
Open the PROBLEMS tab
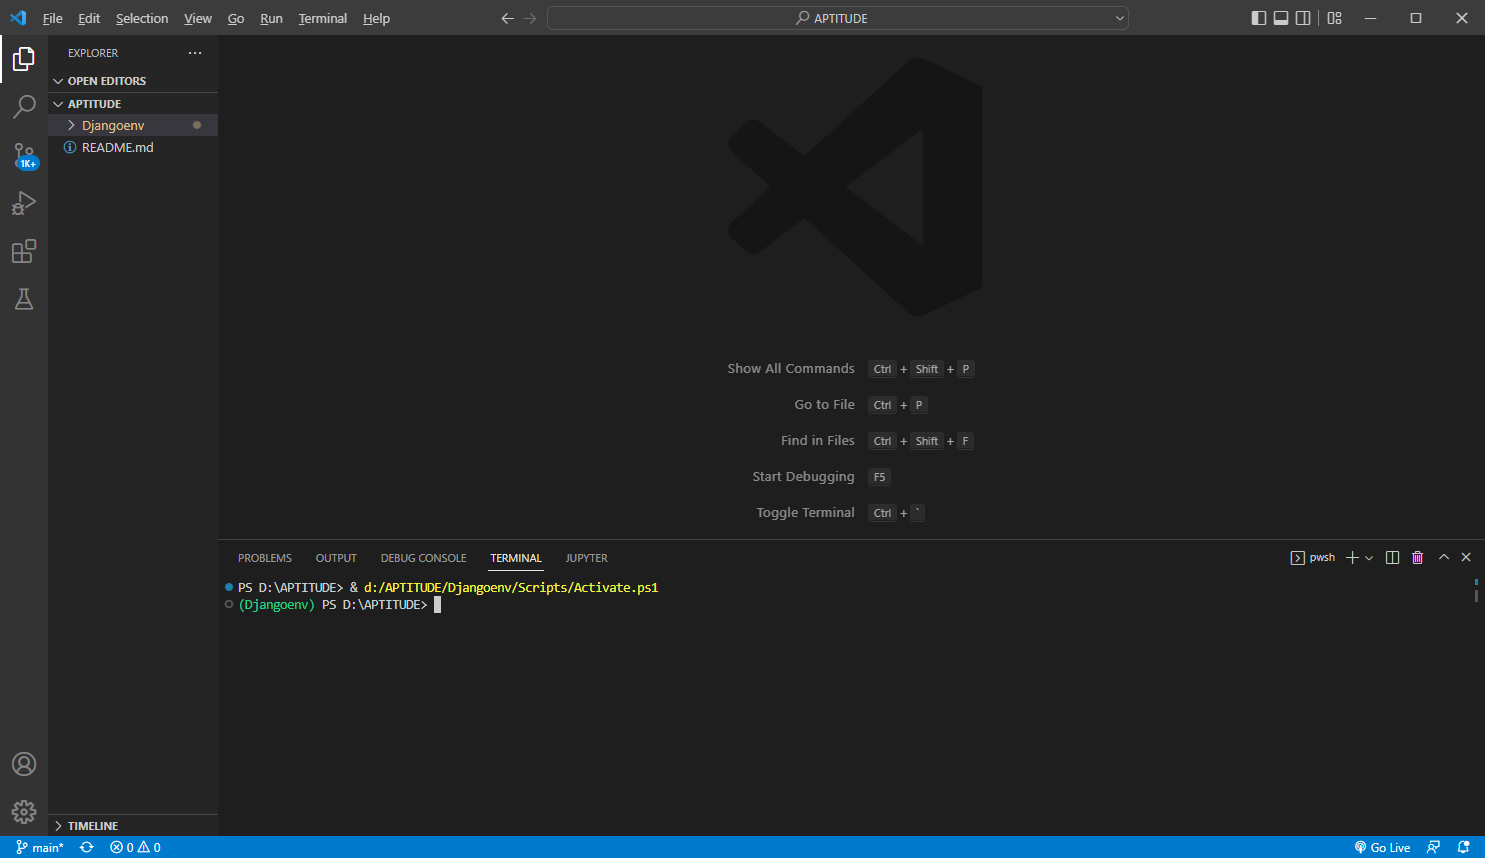[265, 558]
